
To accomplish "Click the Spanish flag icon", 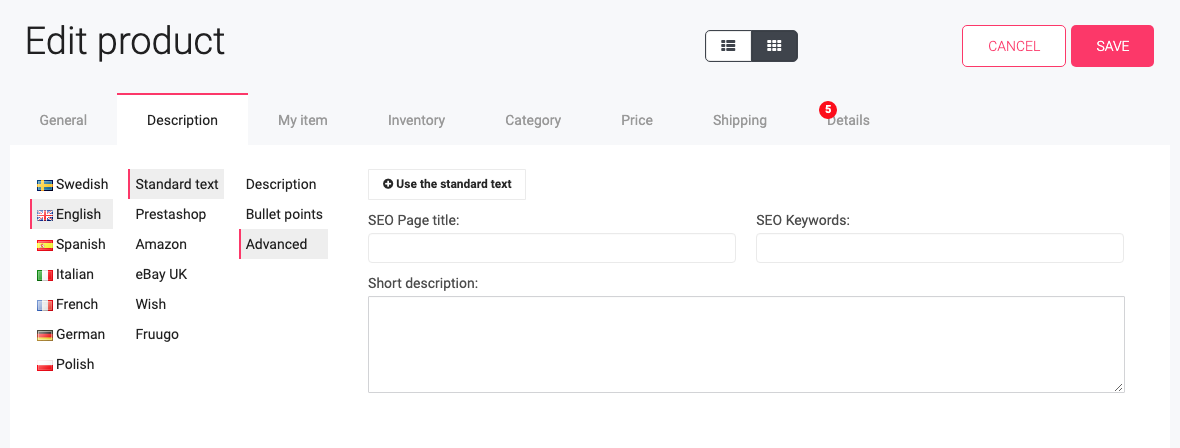I will click(x=44, y=245).
